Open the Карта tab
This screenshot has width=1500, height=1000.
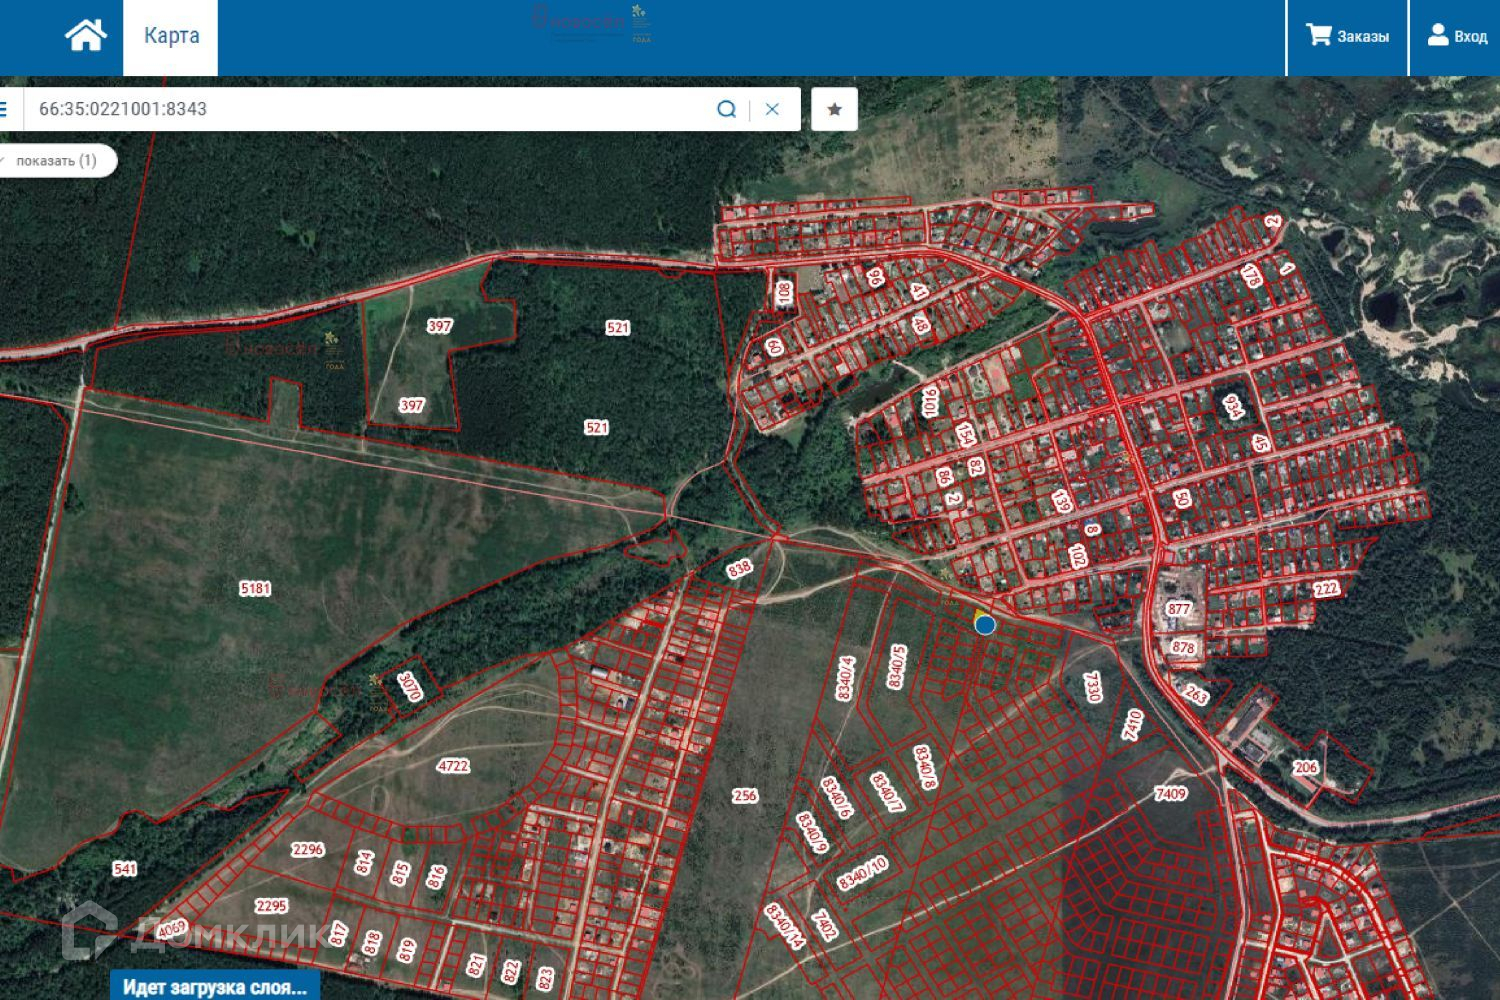[171, 37]
